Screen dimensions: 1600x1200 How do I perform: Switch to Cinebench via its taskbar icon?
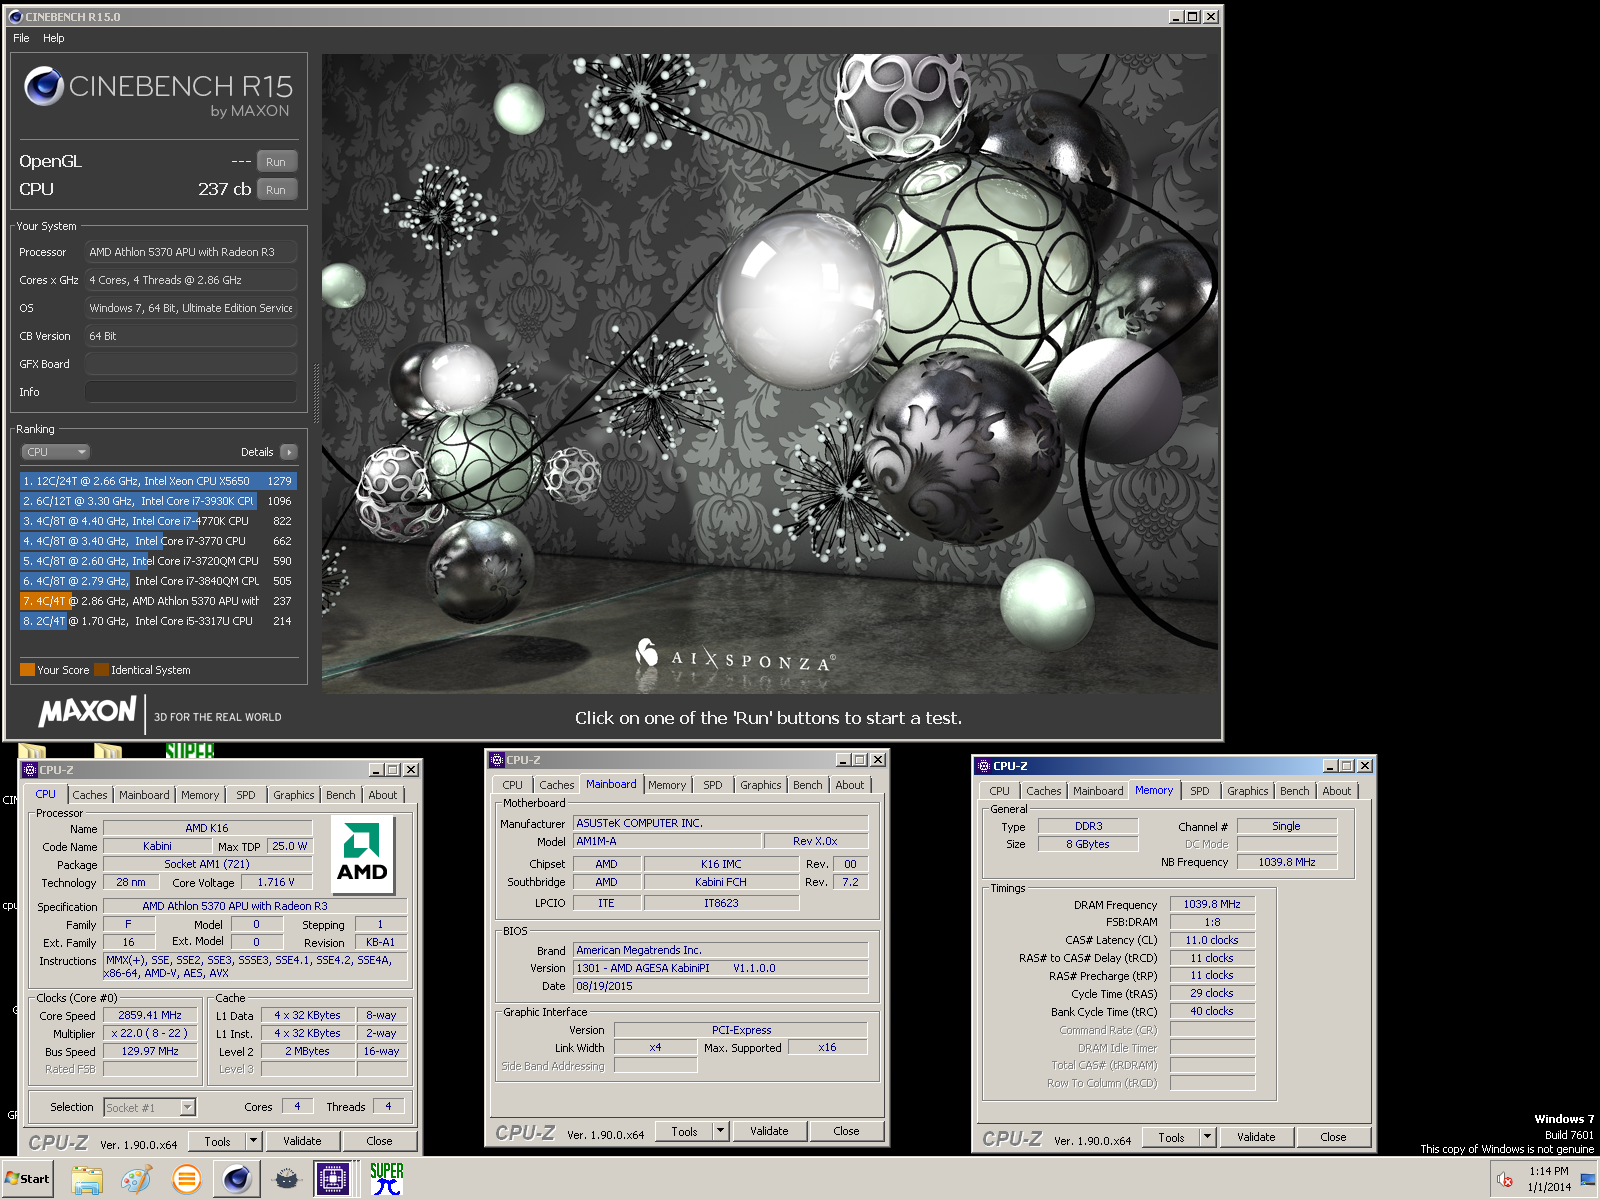click(236, 1179)
